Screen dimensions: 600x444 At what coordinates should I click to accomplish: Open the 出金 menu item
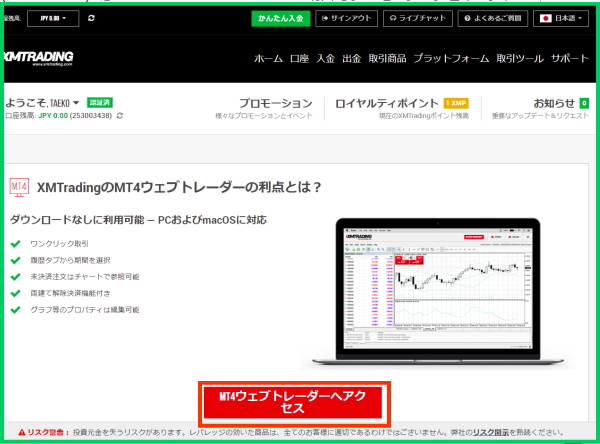[352, 58]
